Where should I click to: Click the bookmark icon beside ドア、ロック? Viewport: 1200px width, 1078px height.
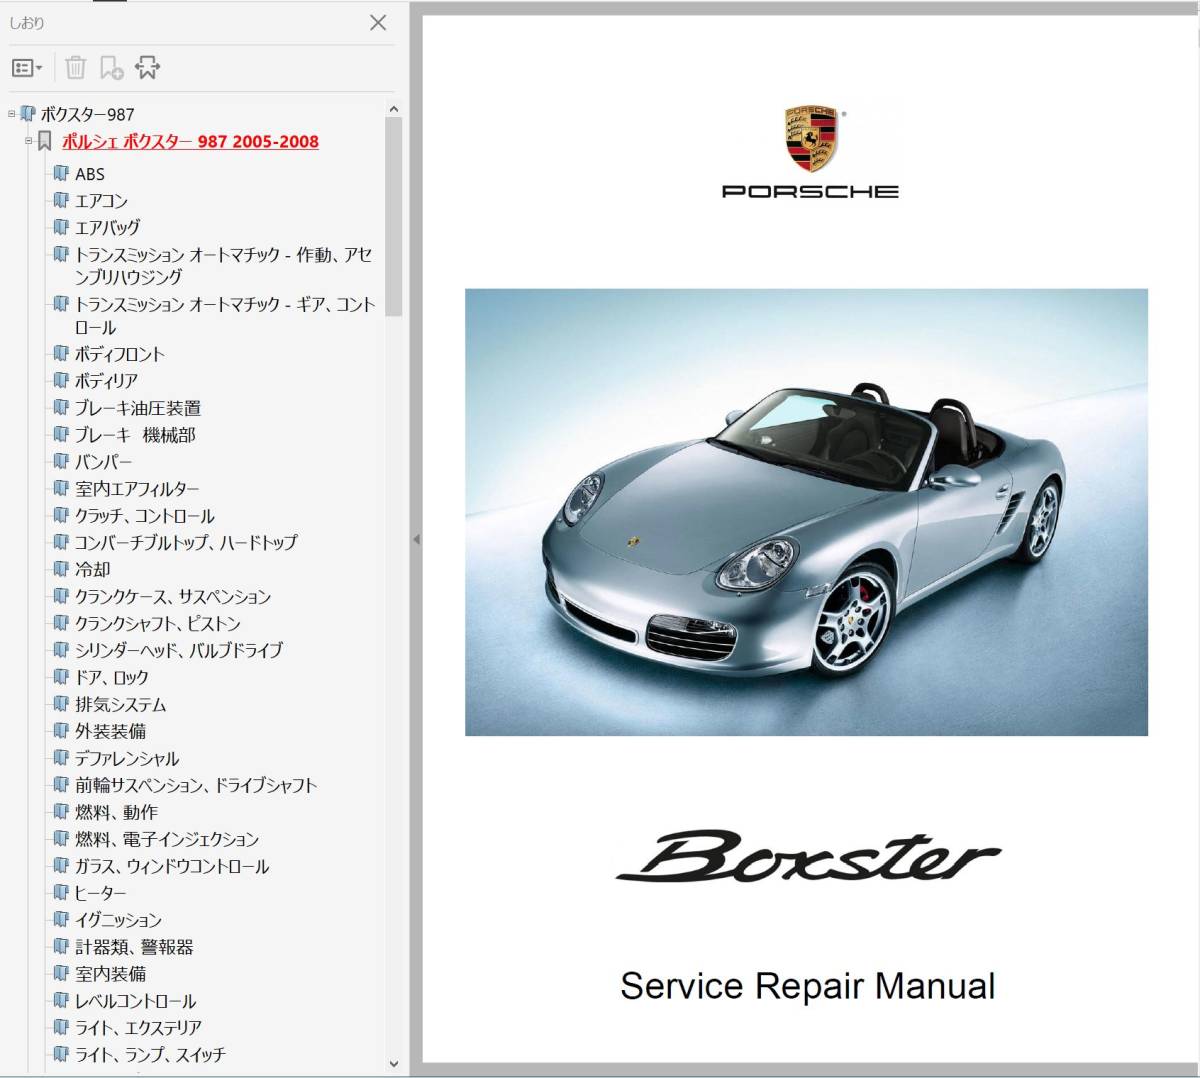pos(61,677)
